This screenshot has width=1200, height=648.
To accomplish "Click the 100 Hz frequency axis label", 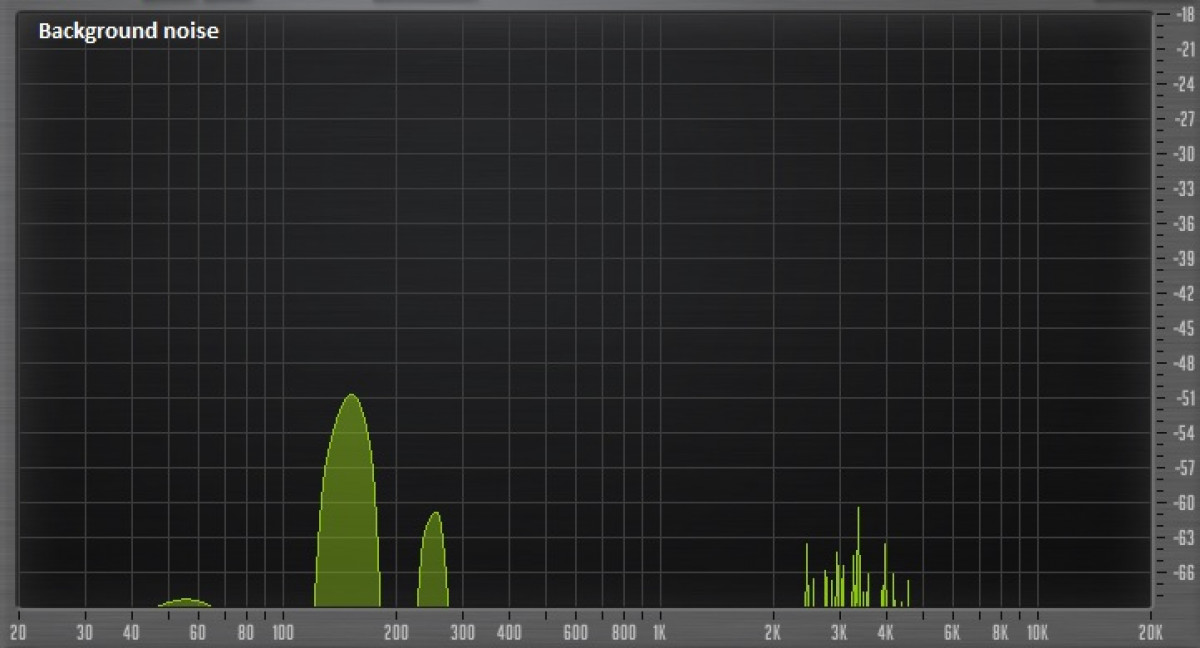I will tap(283, 631).
